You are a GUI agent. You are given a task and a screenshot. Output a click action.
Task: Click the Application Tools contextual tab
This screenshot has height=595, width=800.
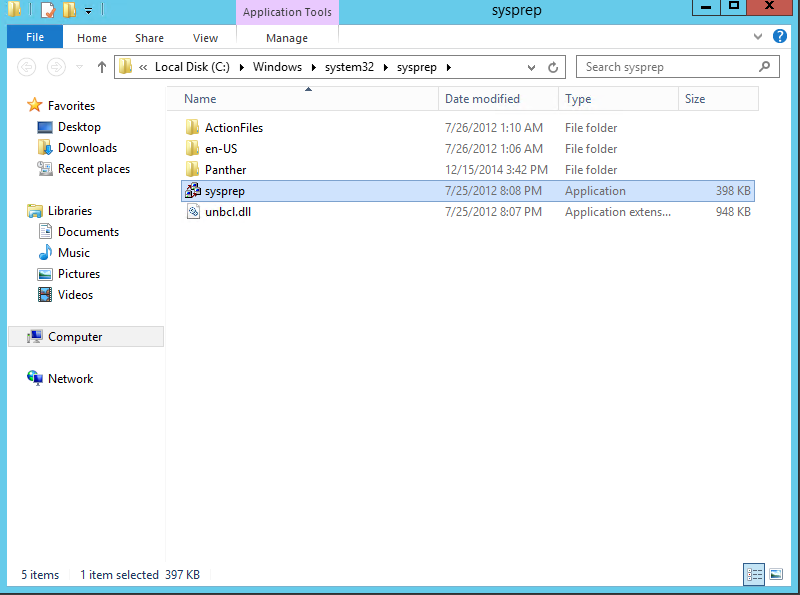click(287, 12)
